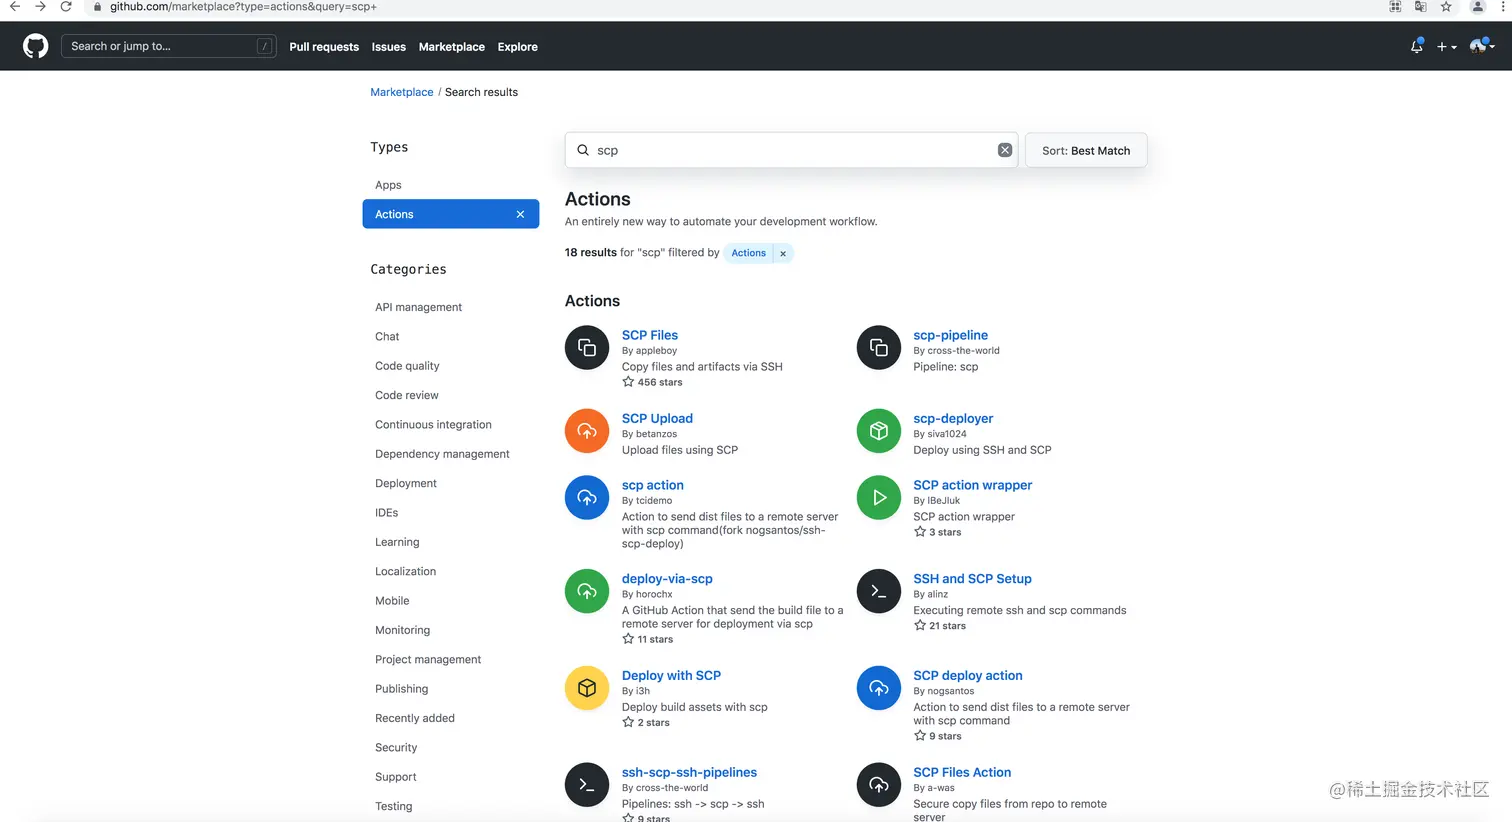The image size is (1512, 822).
Task: Click the deploy-via-scp green icon
Action: point(587,590)
